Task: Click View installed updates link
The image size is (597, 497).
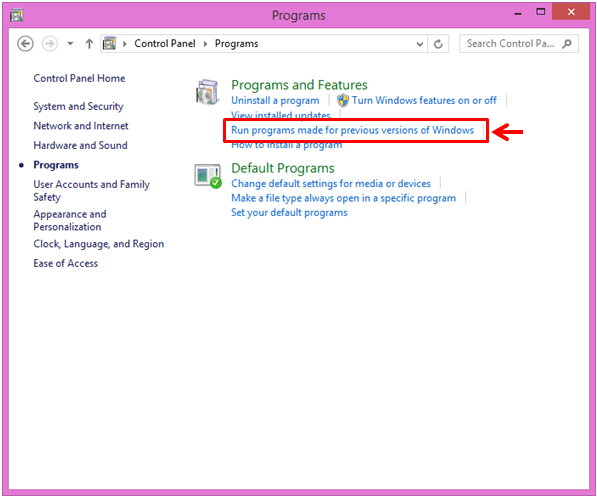Action: (281, 114)
